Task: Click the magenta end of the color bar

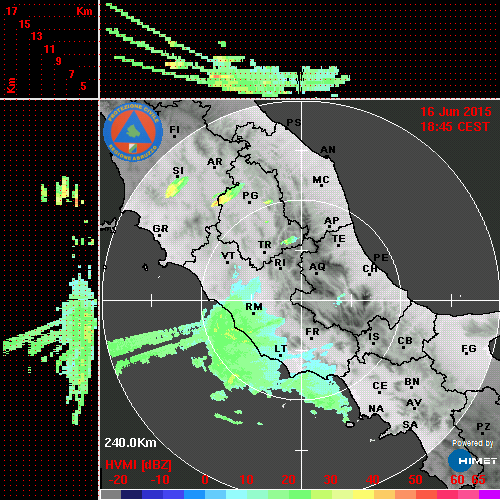Action: point(489,494)
